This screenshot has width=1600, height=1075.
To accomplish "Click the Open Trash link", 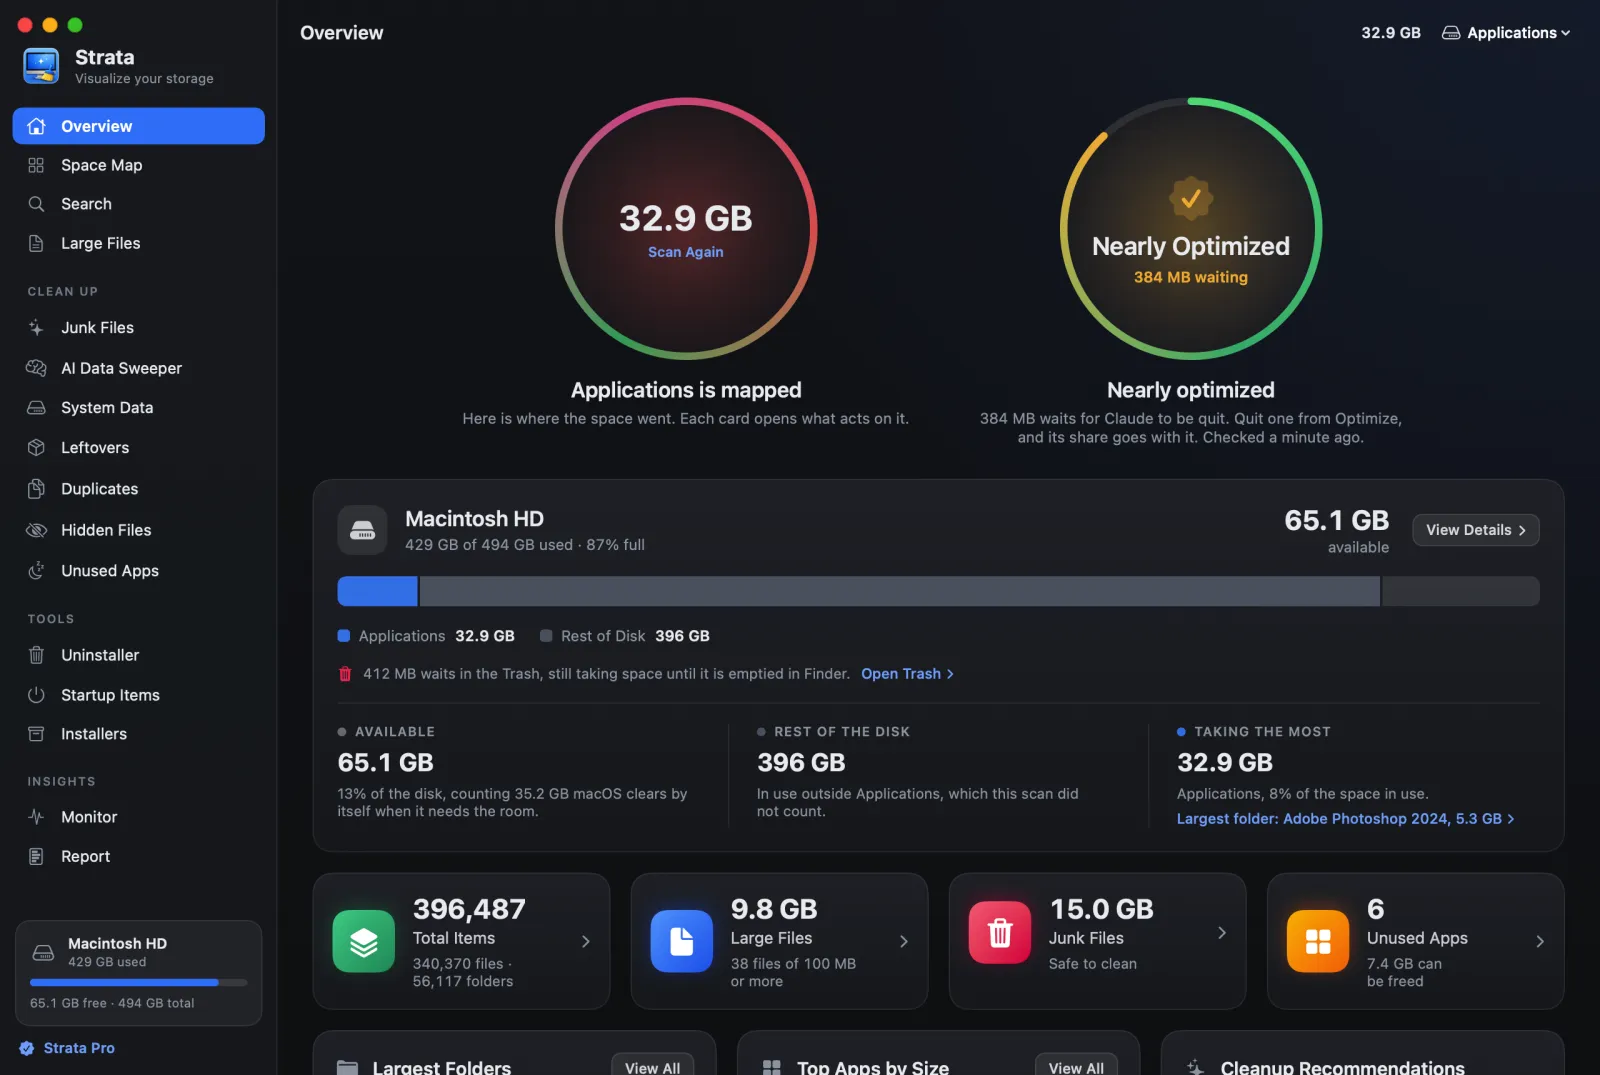I will (908, 674).
